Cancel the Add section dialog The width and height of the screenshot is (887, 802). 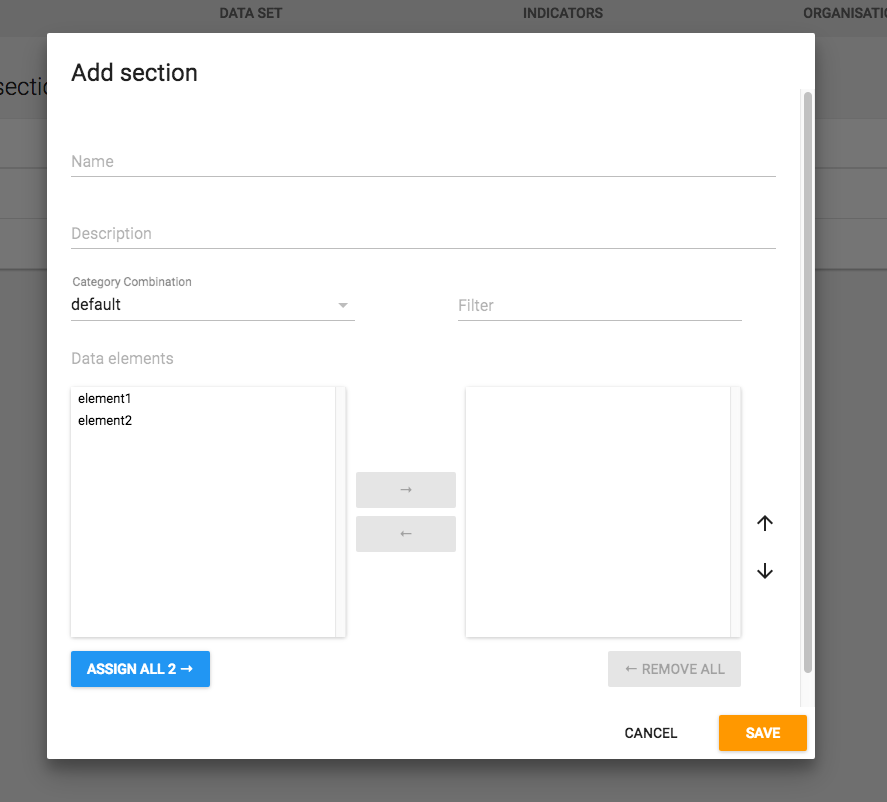point(650,733)
